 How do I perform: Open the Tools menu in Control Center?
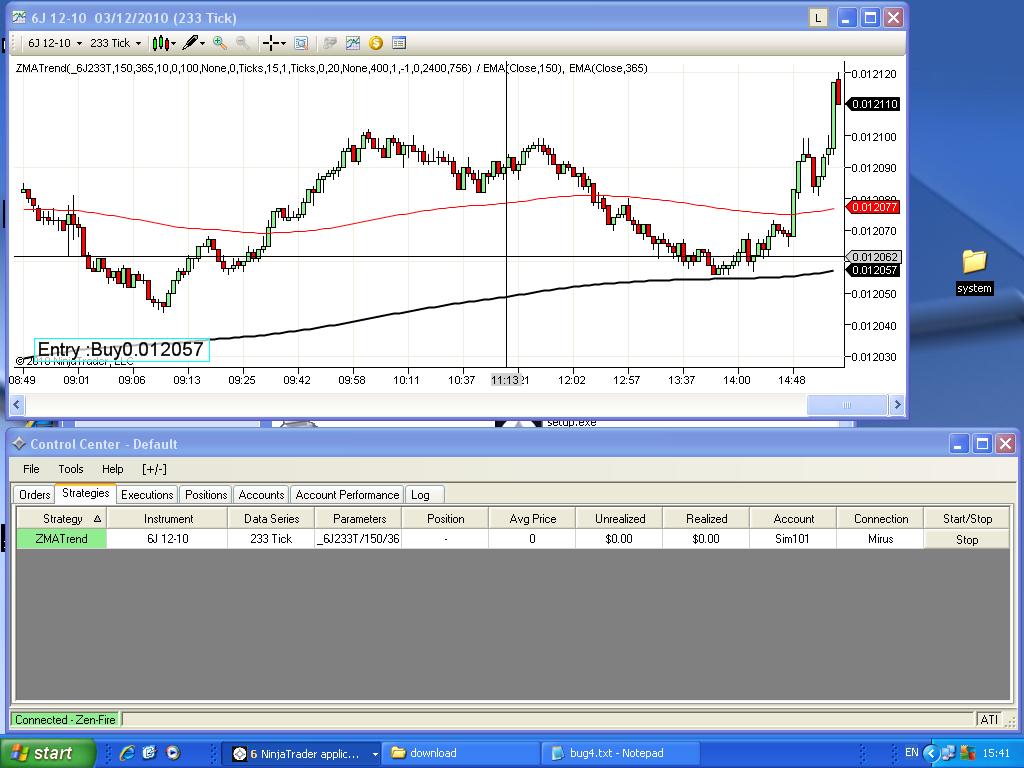pos(71,469)
